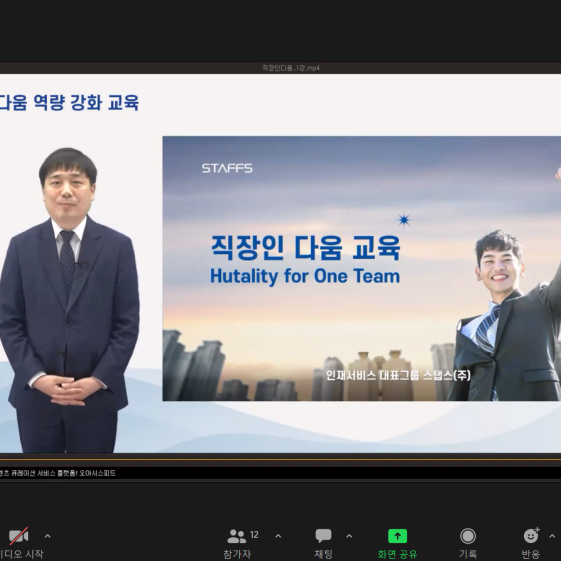Screen dimensions: 561x561
Task: Expand chat options arrow beside 채팅
Action: (349, 536)
